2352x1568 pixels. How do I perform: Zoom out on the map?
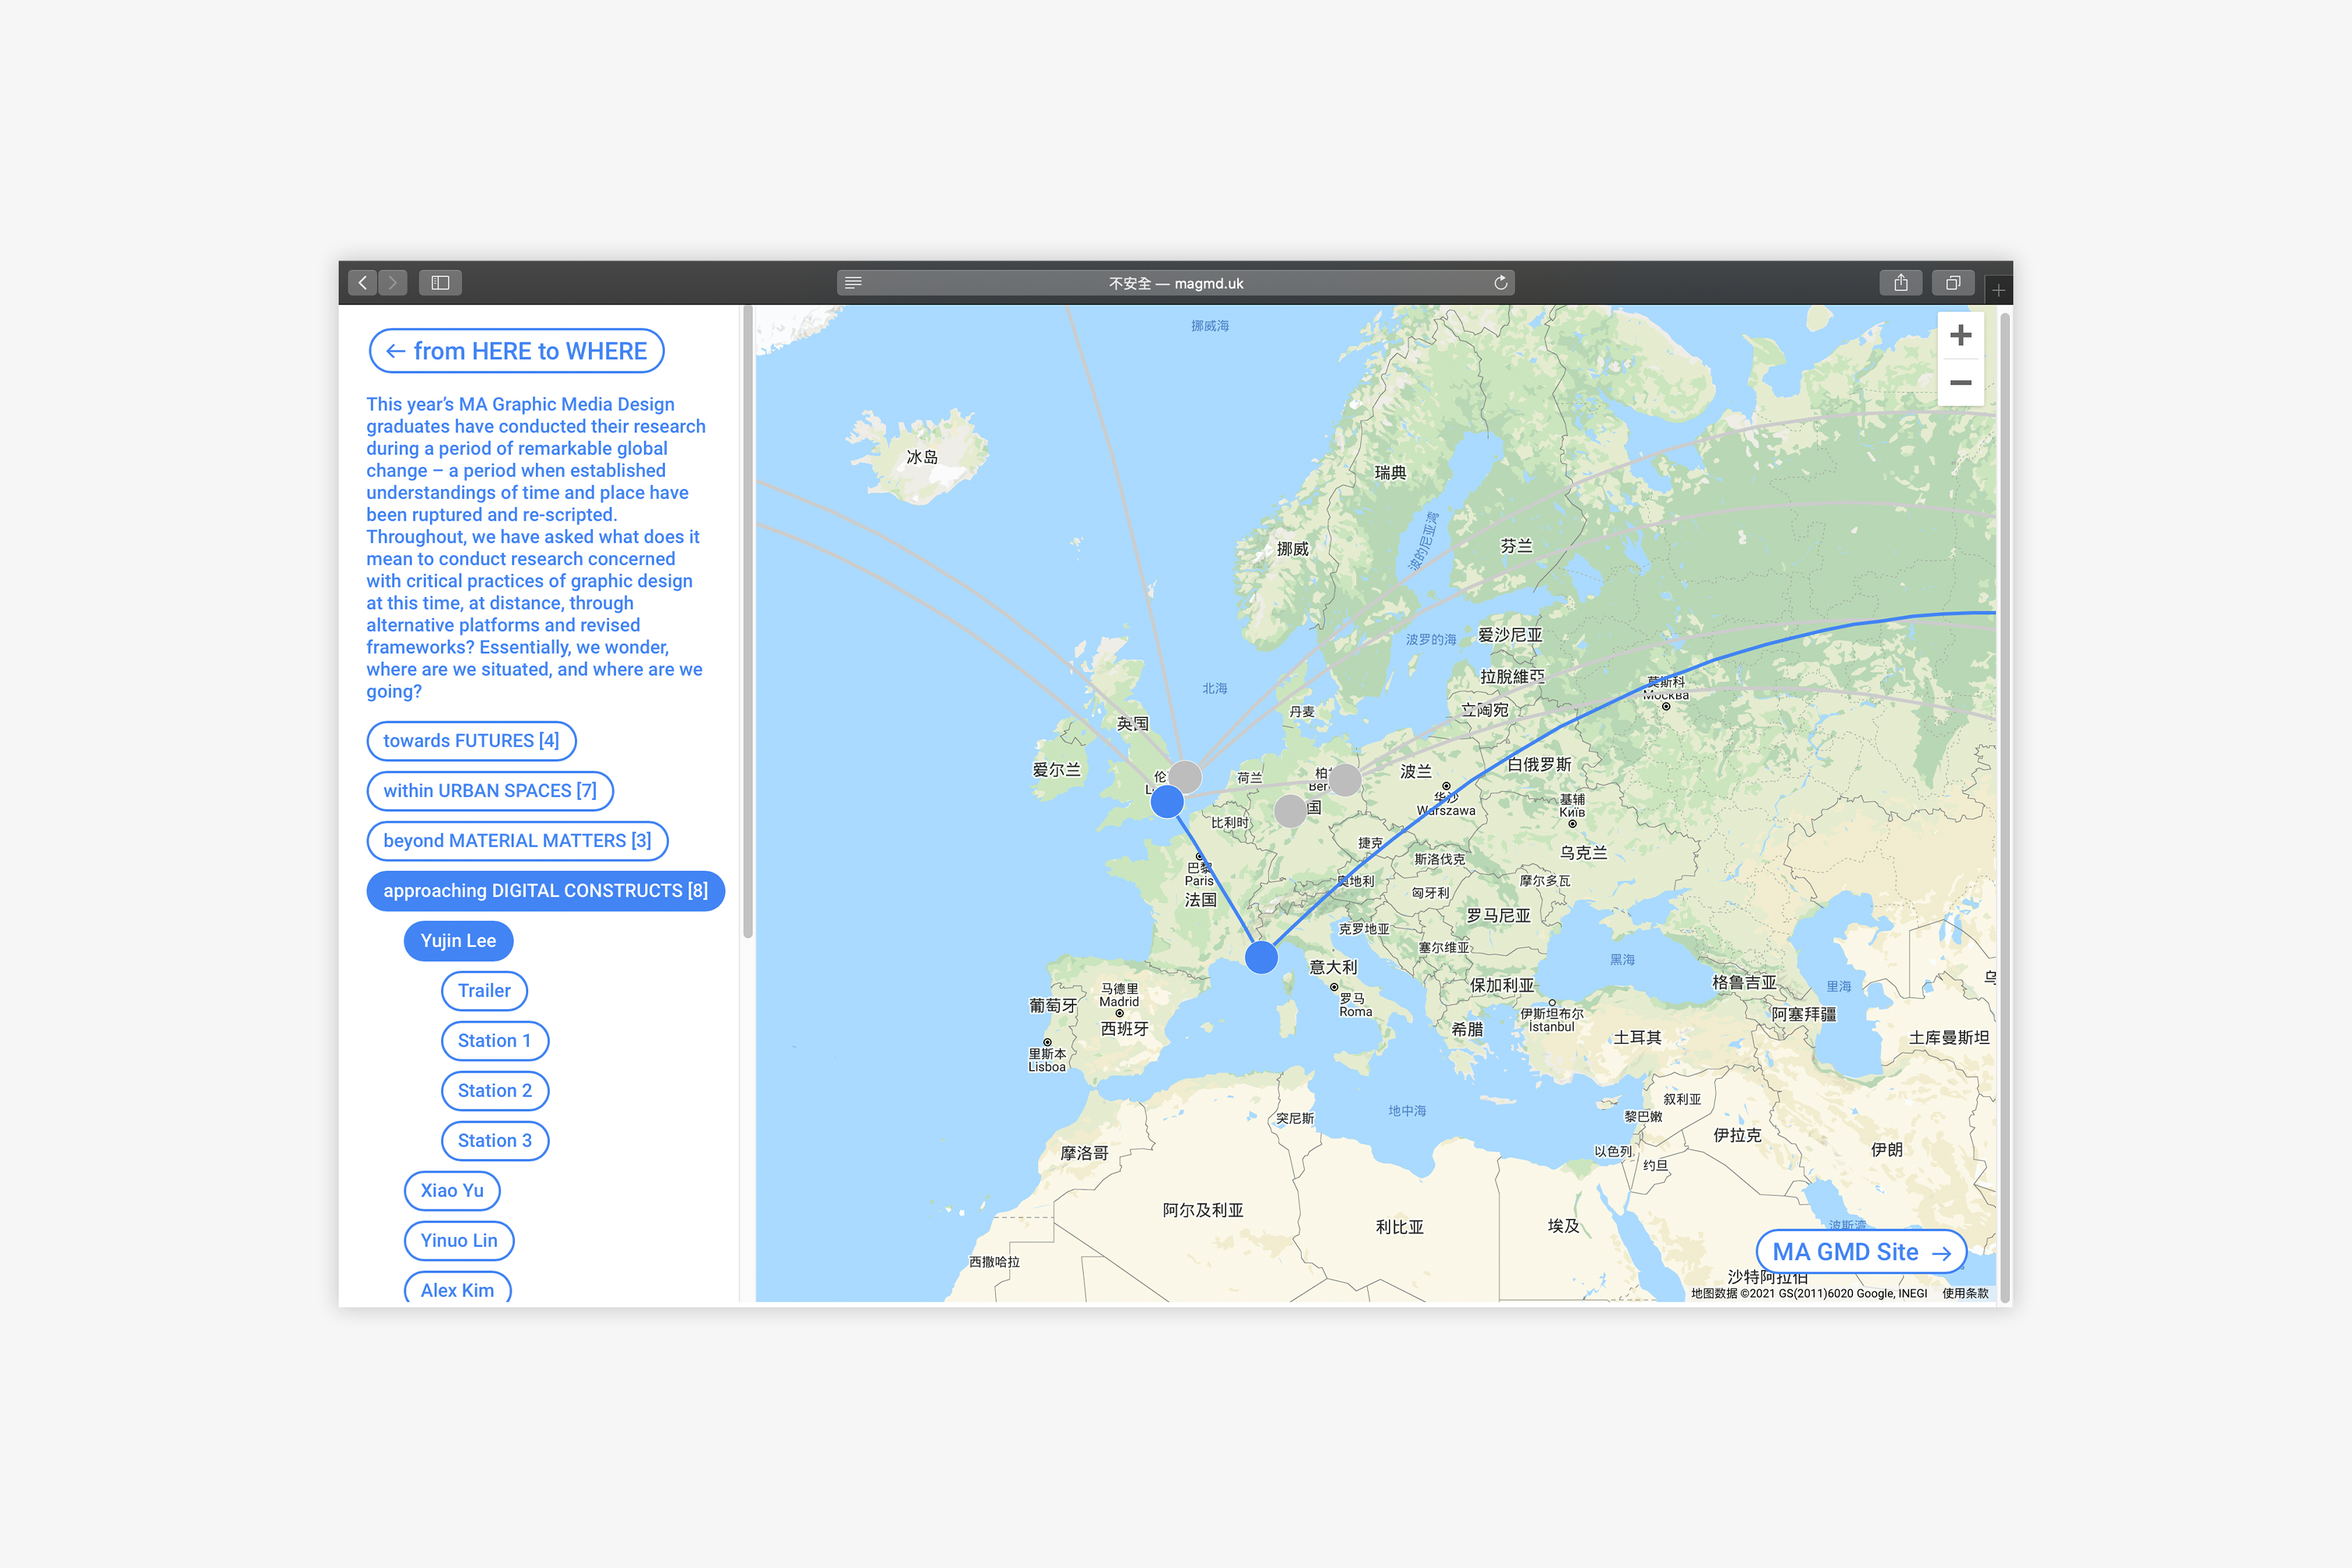click(x=1960, y=382)
